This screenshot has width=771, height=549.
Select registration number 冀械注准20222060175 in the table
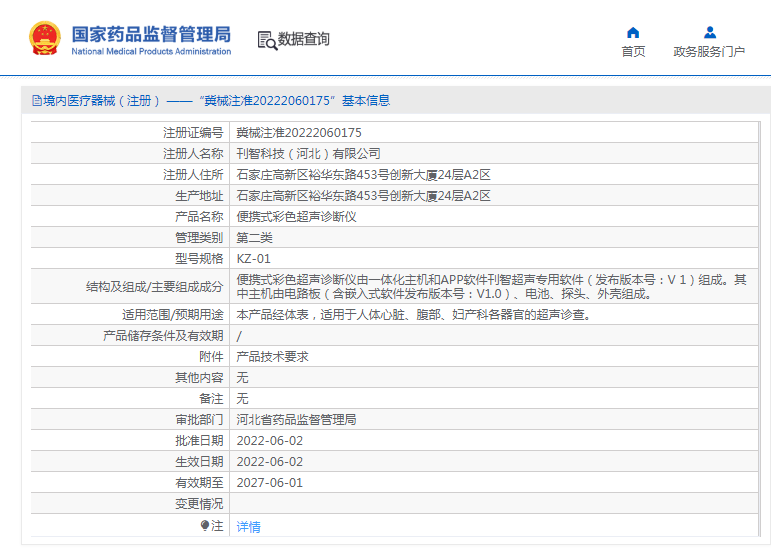point(299,132)
